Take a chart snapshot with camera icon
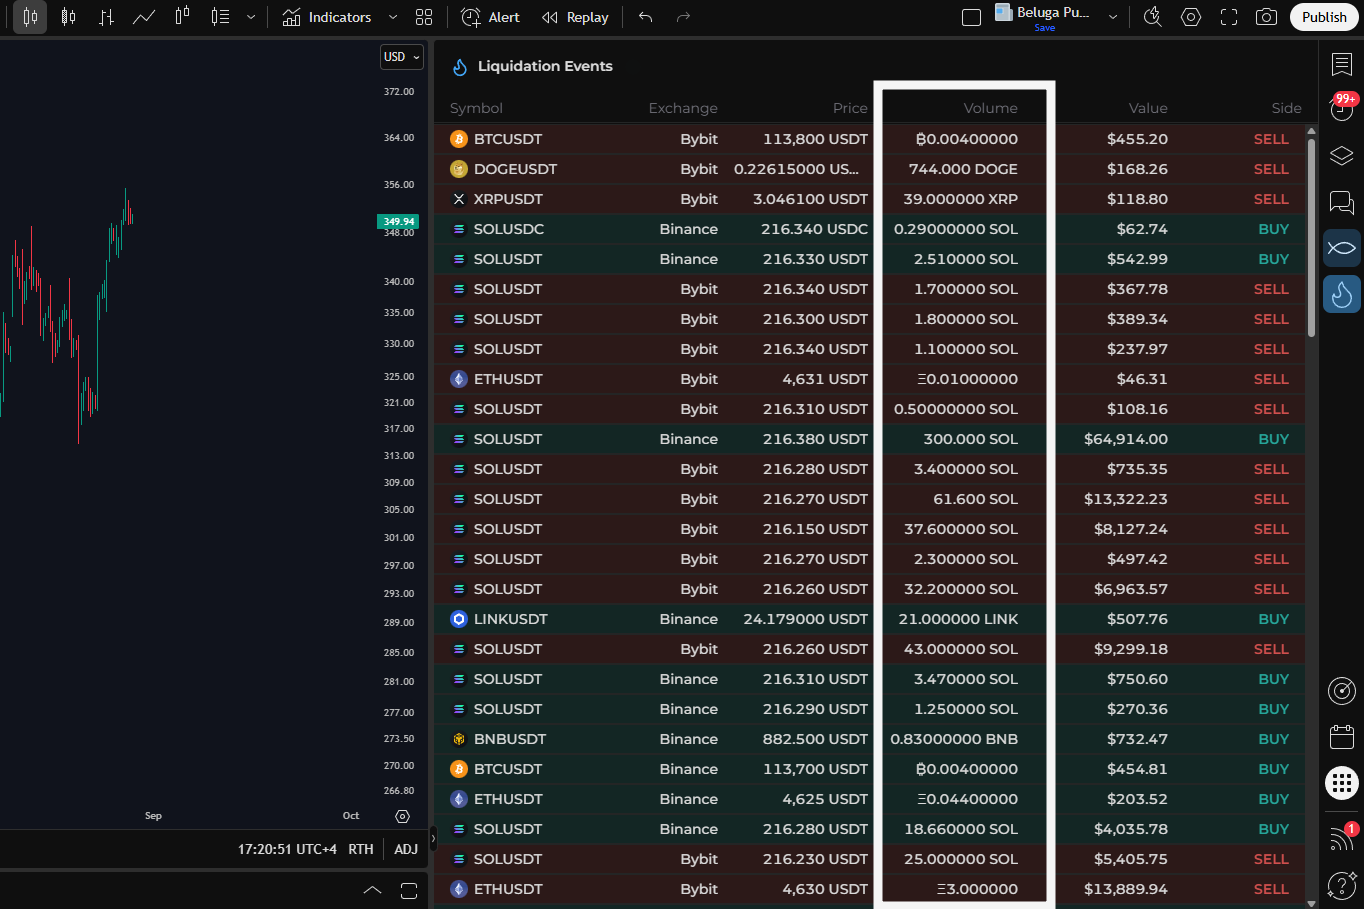The height and width of the screenshot is (909, 1364). coord(1266,17)
